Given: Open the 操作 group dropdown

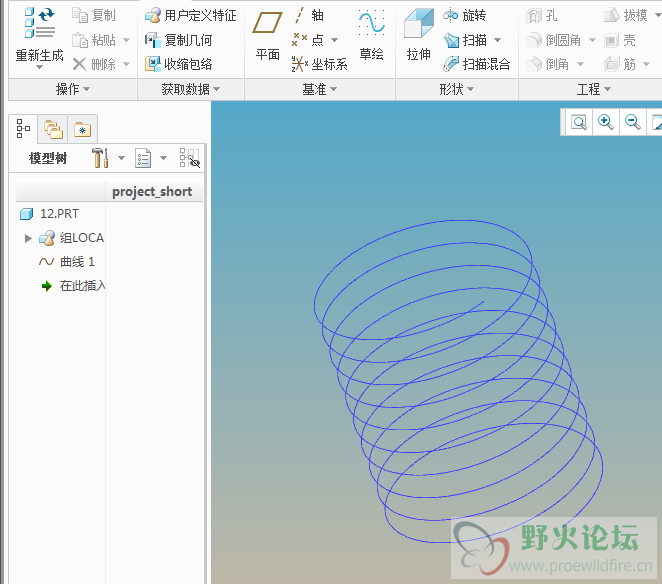Looking at the screenshot, I should [x=73, y=89].
